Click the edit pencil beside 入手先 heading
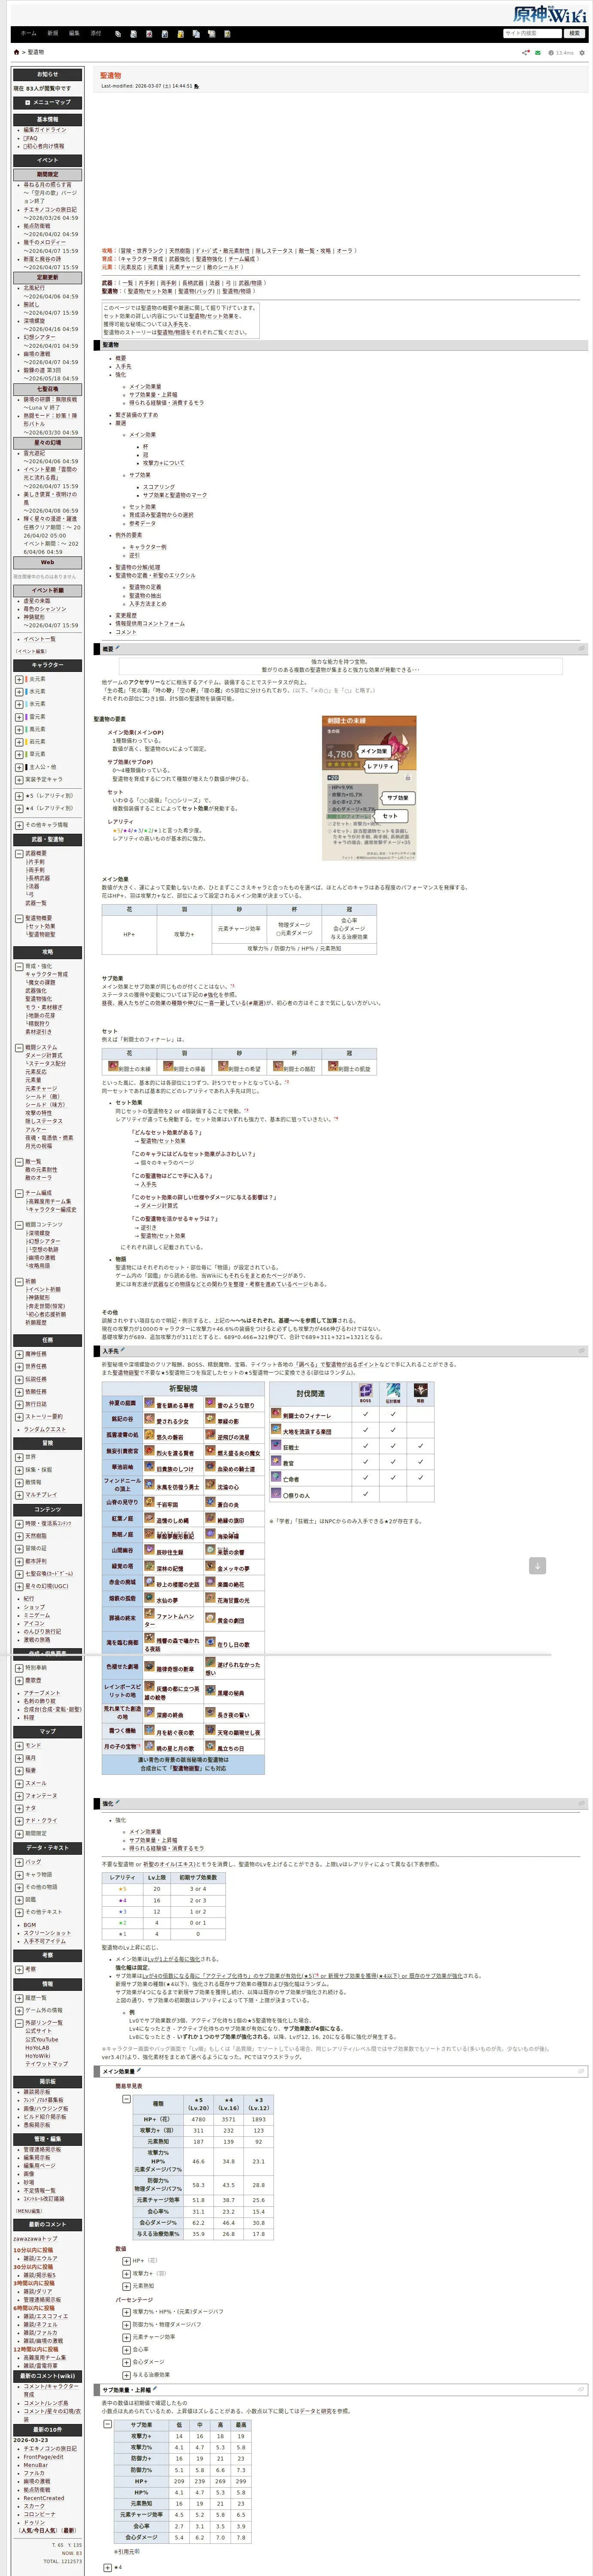The height and width of the screenshot is (2576, 593). coord(122,1350)
